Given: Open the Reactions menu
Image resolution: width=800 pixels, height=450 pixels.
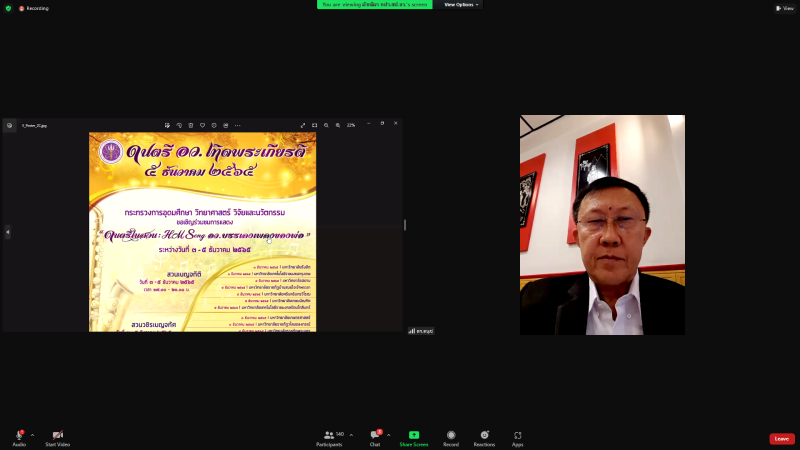Looking at the screenshot, I should point(485,436).
